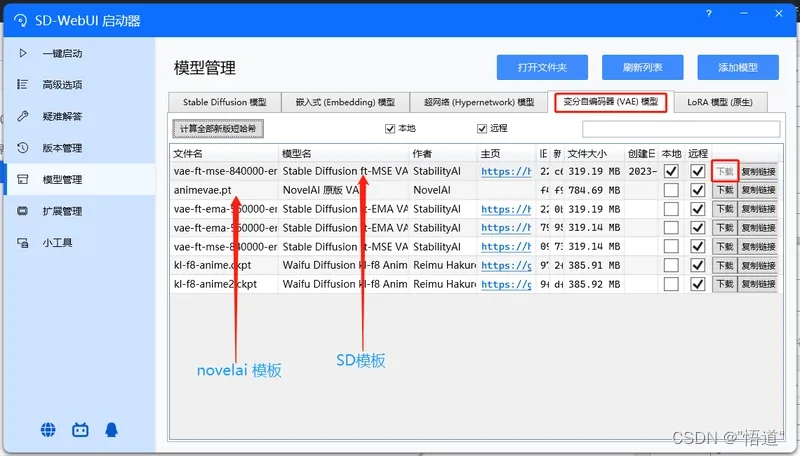Toggle the 本地 filter checkbox above table
The height and width of the screenshot is (456, 800).
point(390,129)
